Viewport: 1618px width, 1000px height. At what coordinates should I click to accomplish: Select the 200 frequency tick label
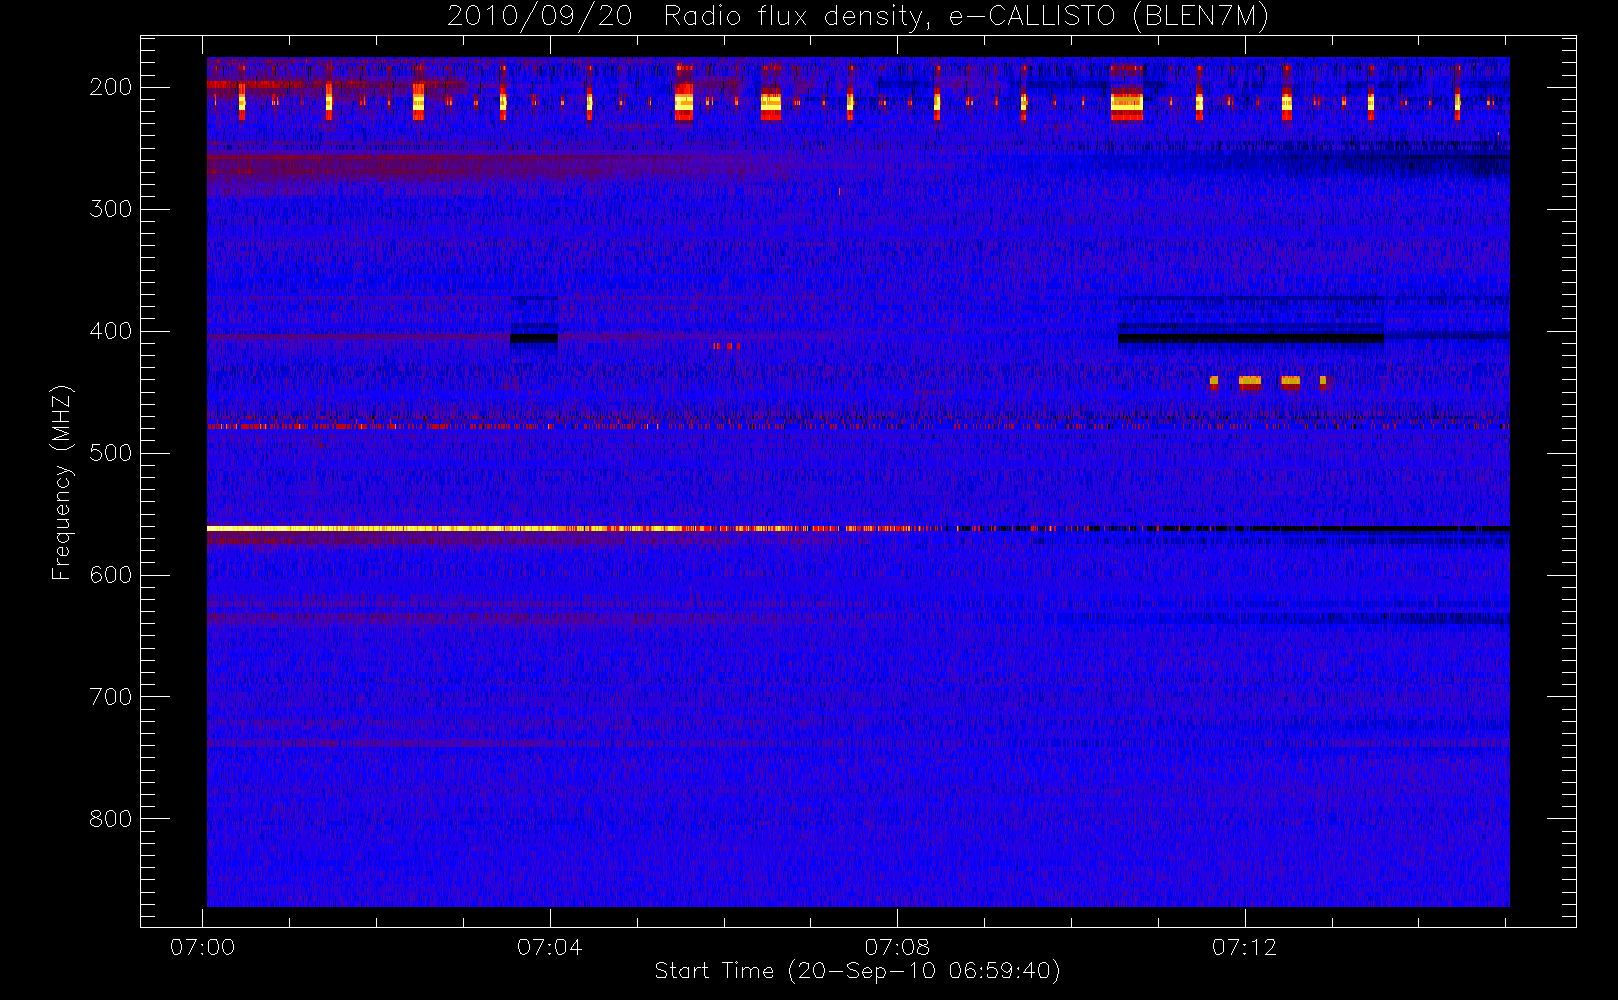[x=110, y=87]
